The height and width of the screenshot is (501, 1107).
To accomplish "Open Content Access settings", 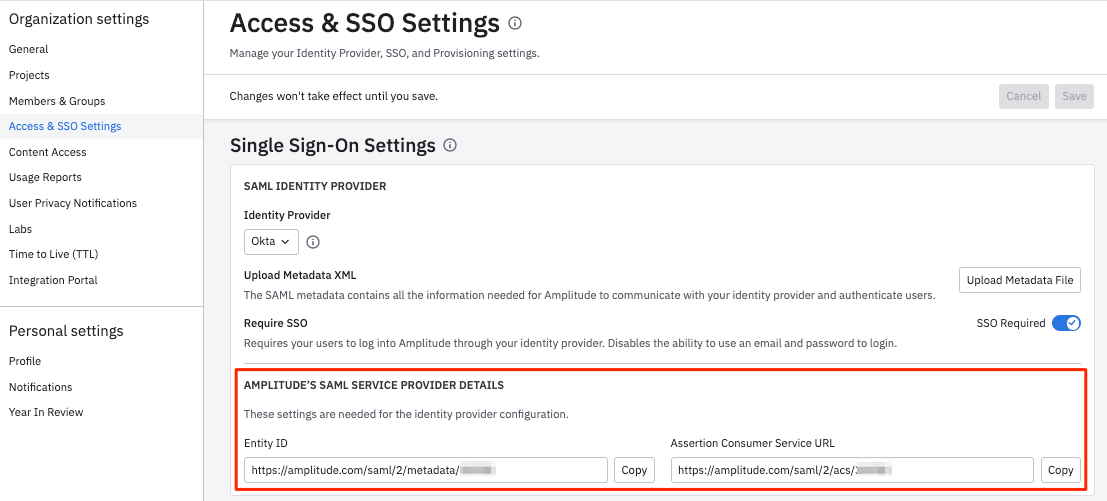I will [x=48, y=152].
